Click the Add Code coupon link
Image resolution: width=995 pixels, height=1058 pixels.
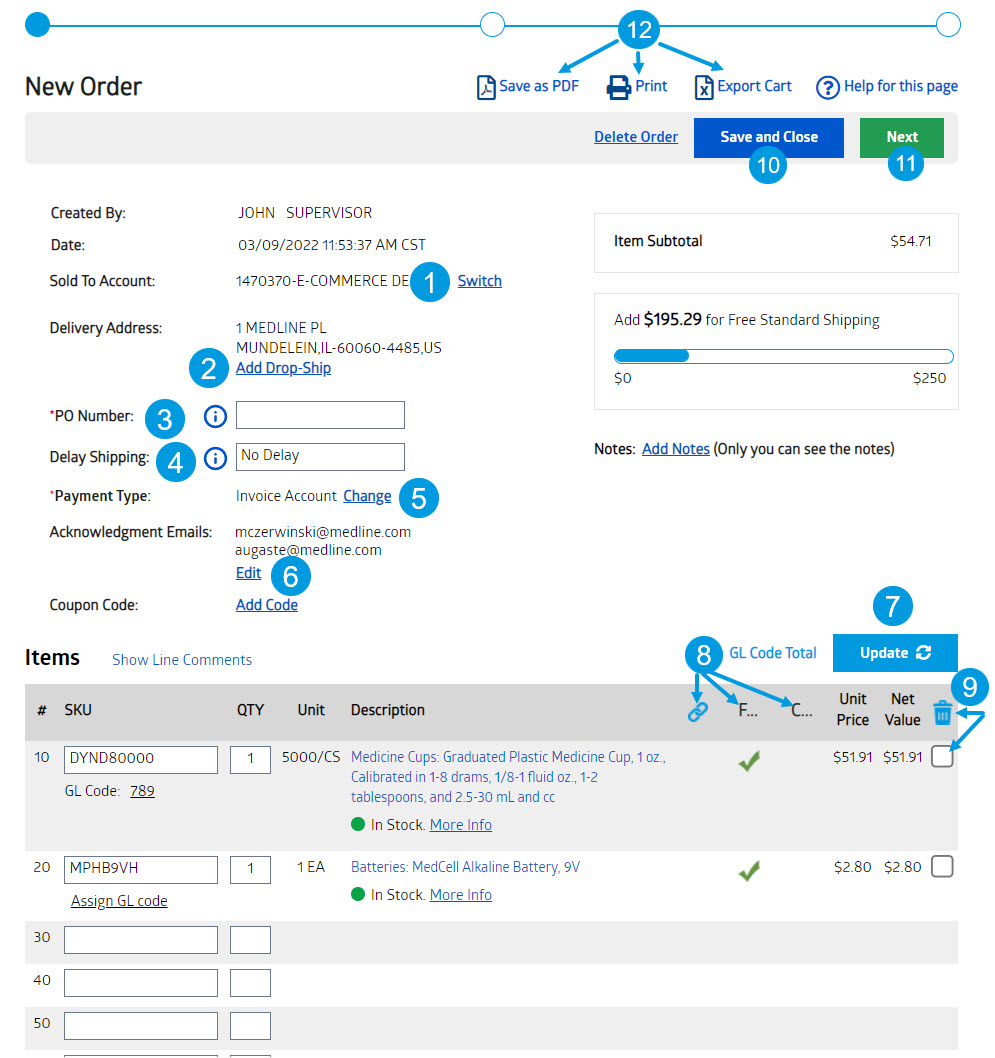266,605
